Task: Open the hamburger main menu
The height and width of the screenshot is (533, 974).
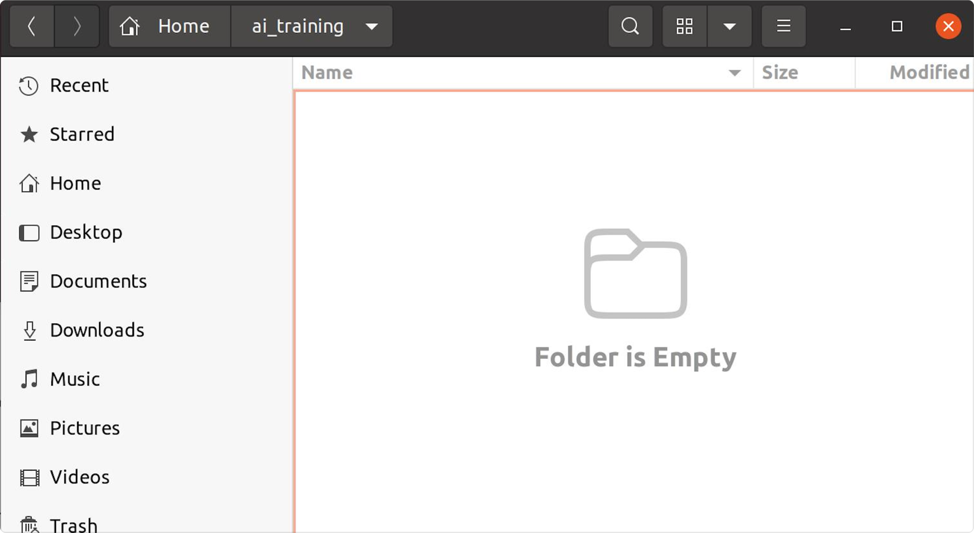Action: [784, 27]
